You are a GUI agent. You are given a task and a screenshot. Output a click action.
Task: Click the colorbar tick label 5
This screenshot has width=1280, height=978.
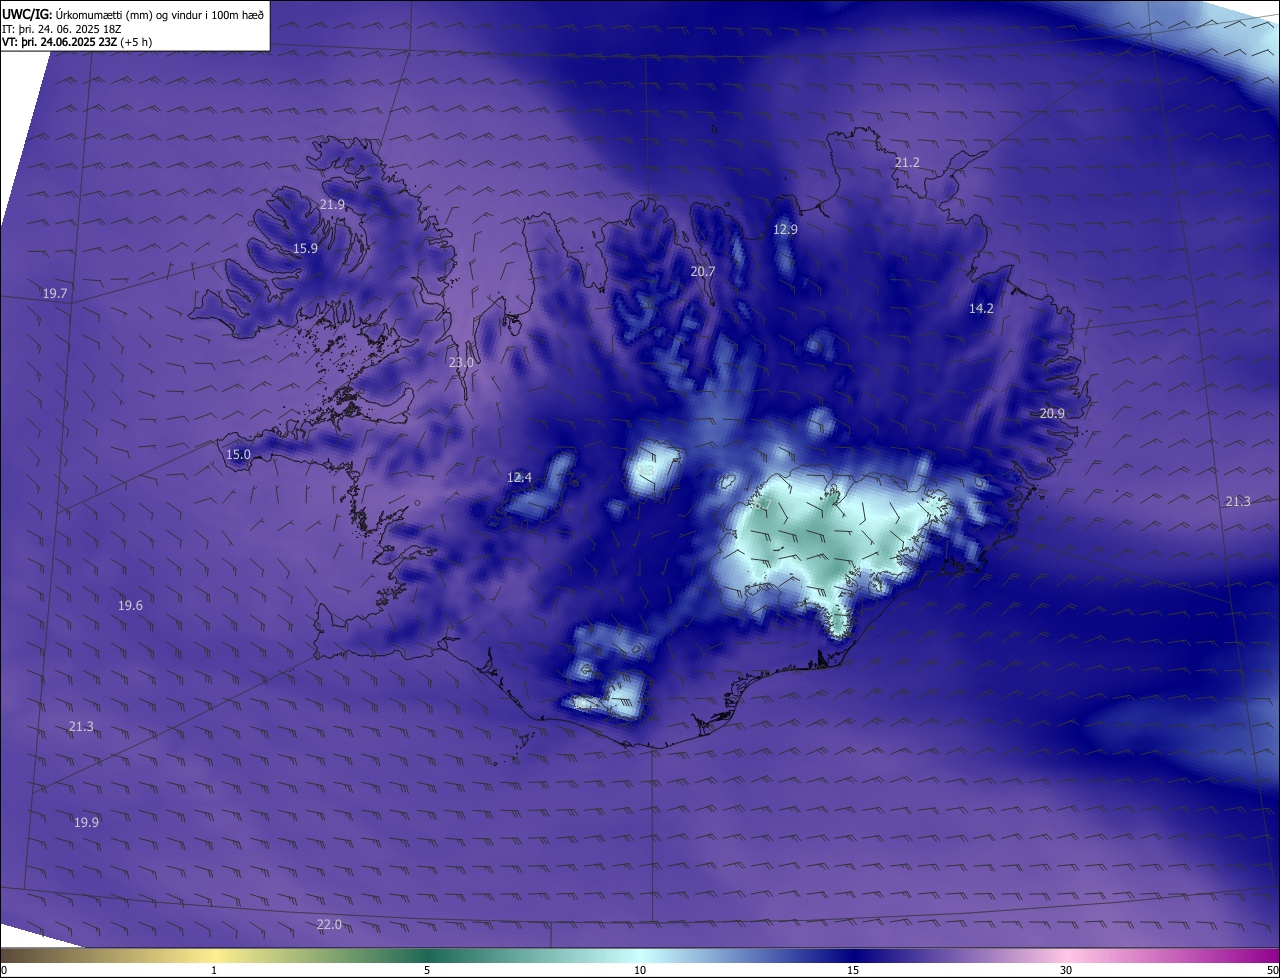(x=427, y=970)
